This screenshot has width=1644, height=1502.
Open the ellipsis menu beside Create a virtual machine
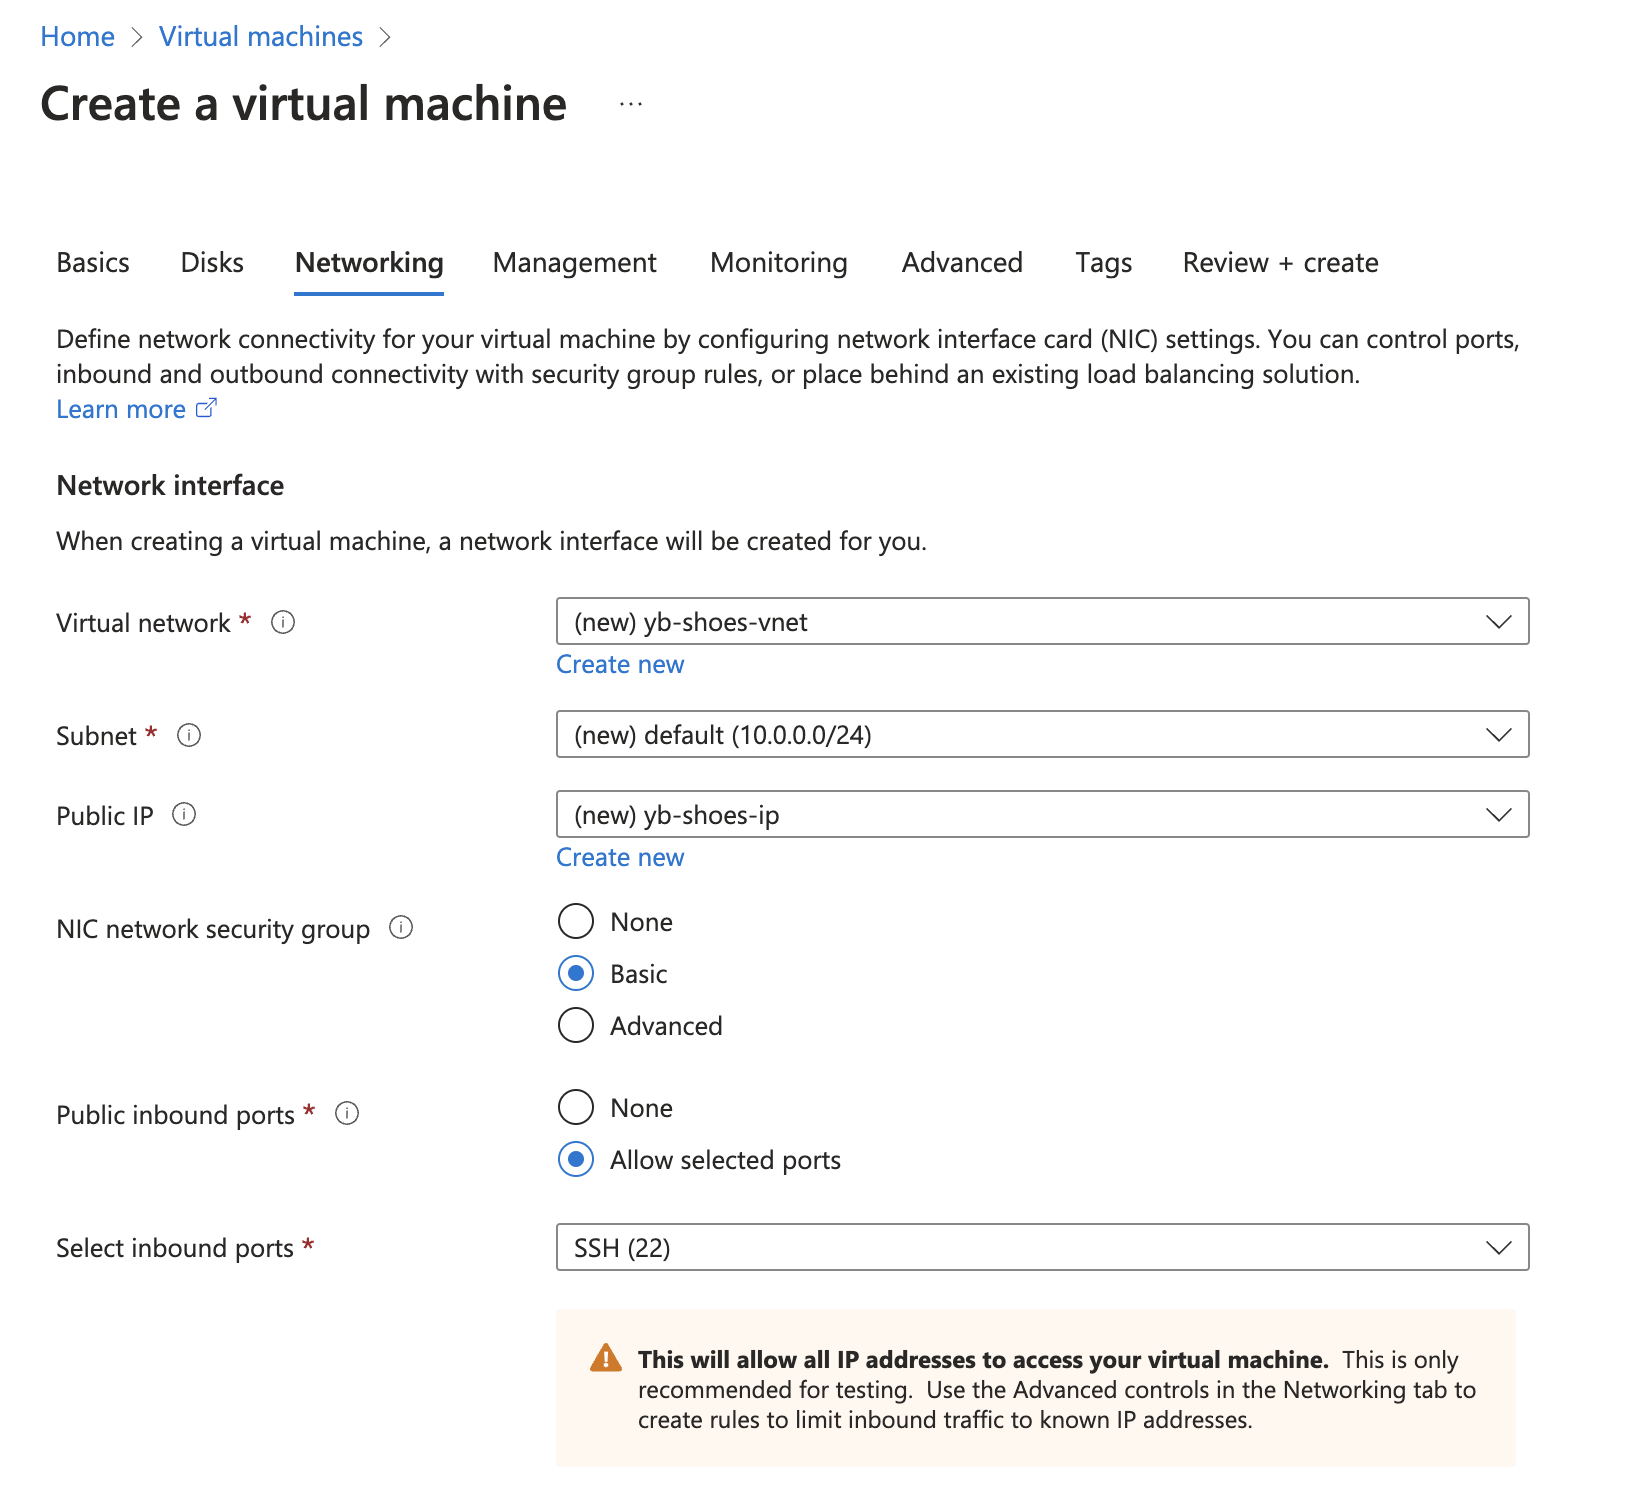click(x=629, y=103)
